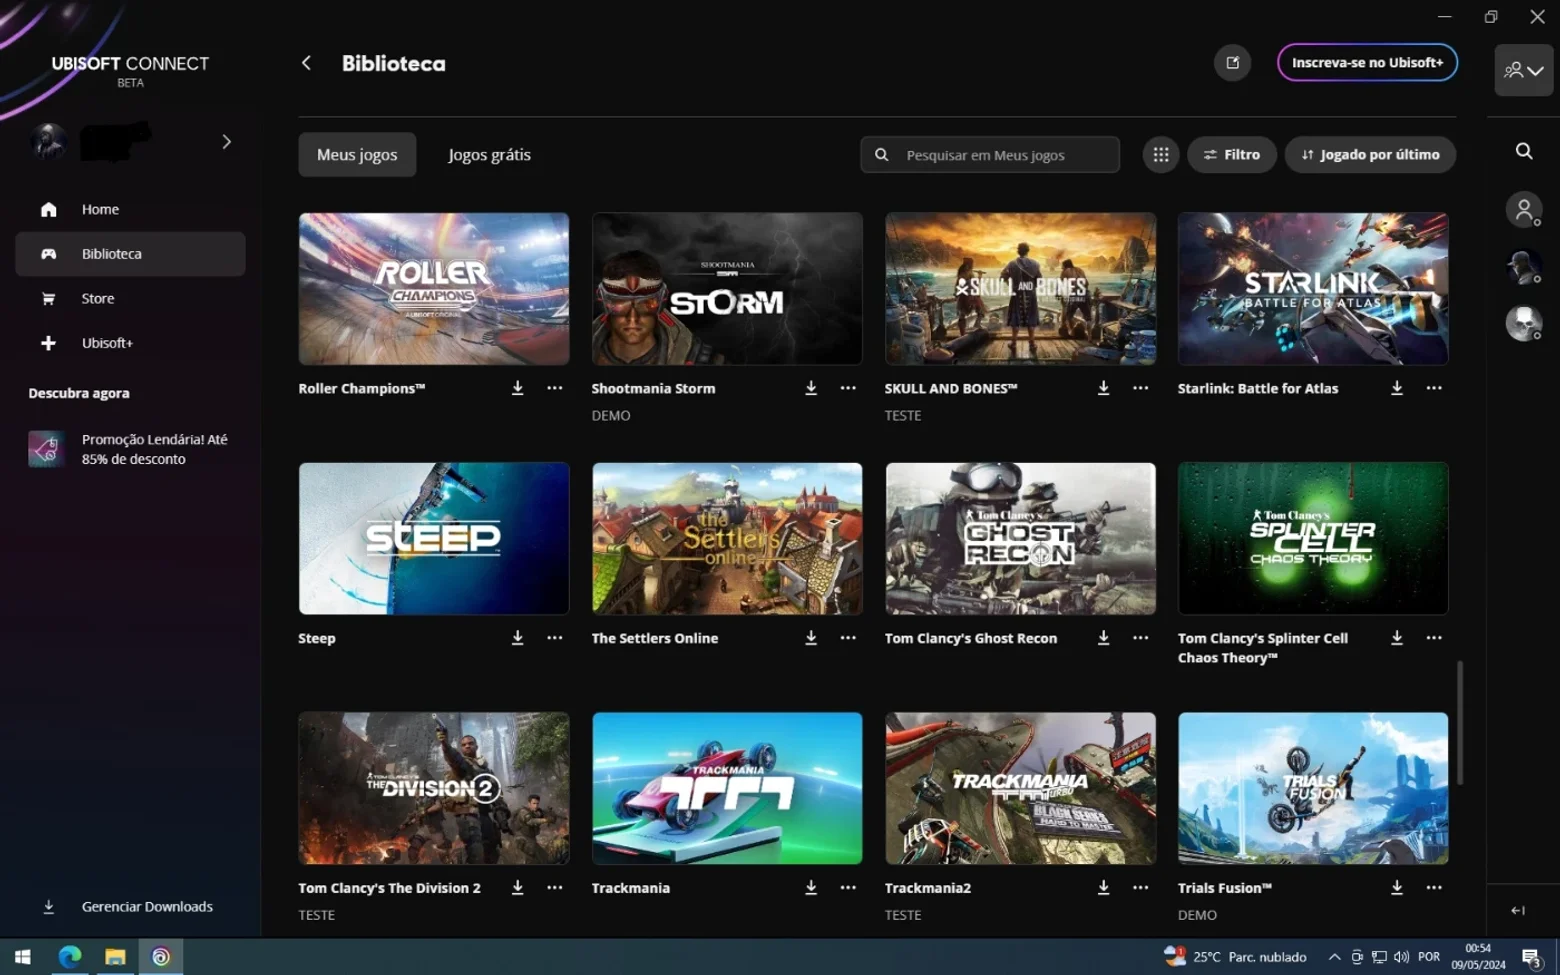Download Tom Clancy's Ghost Recon

[x=1104, y=638]
